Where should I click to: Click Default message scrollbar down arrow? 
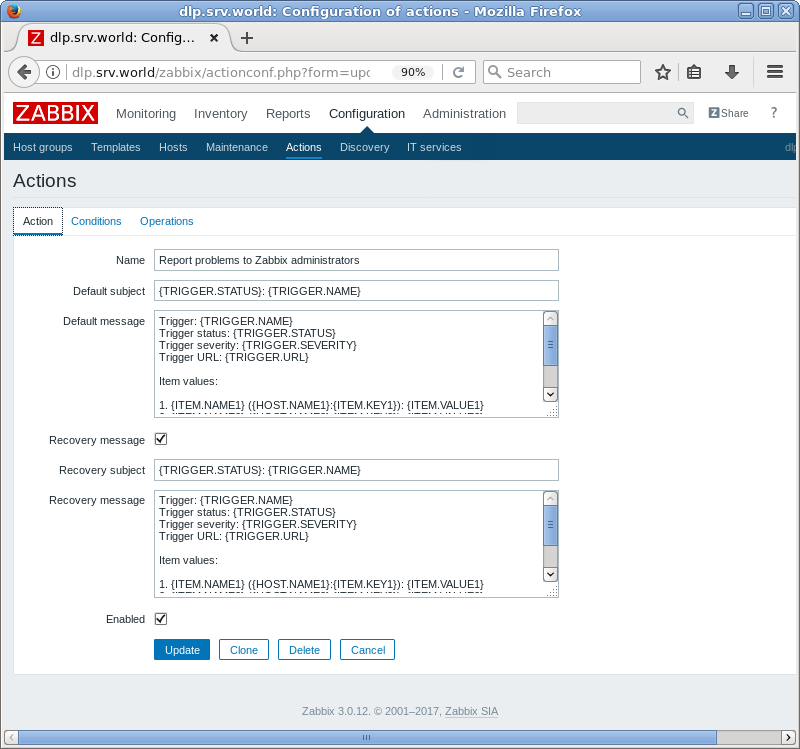coord(551,394)
